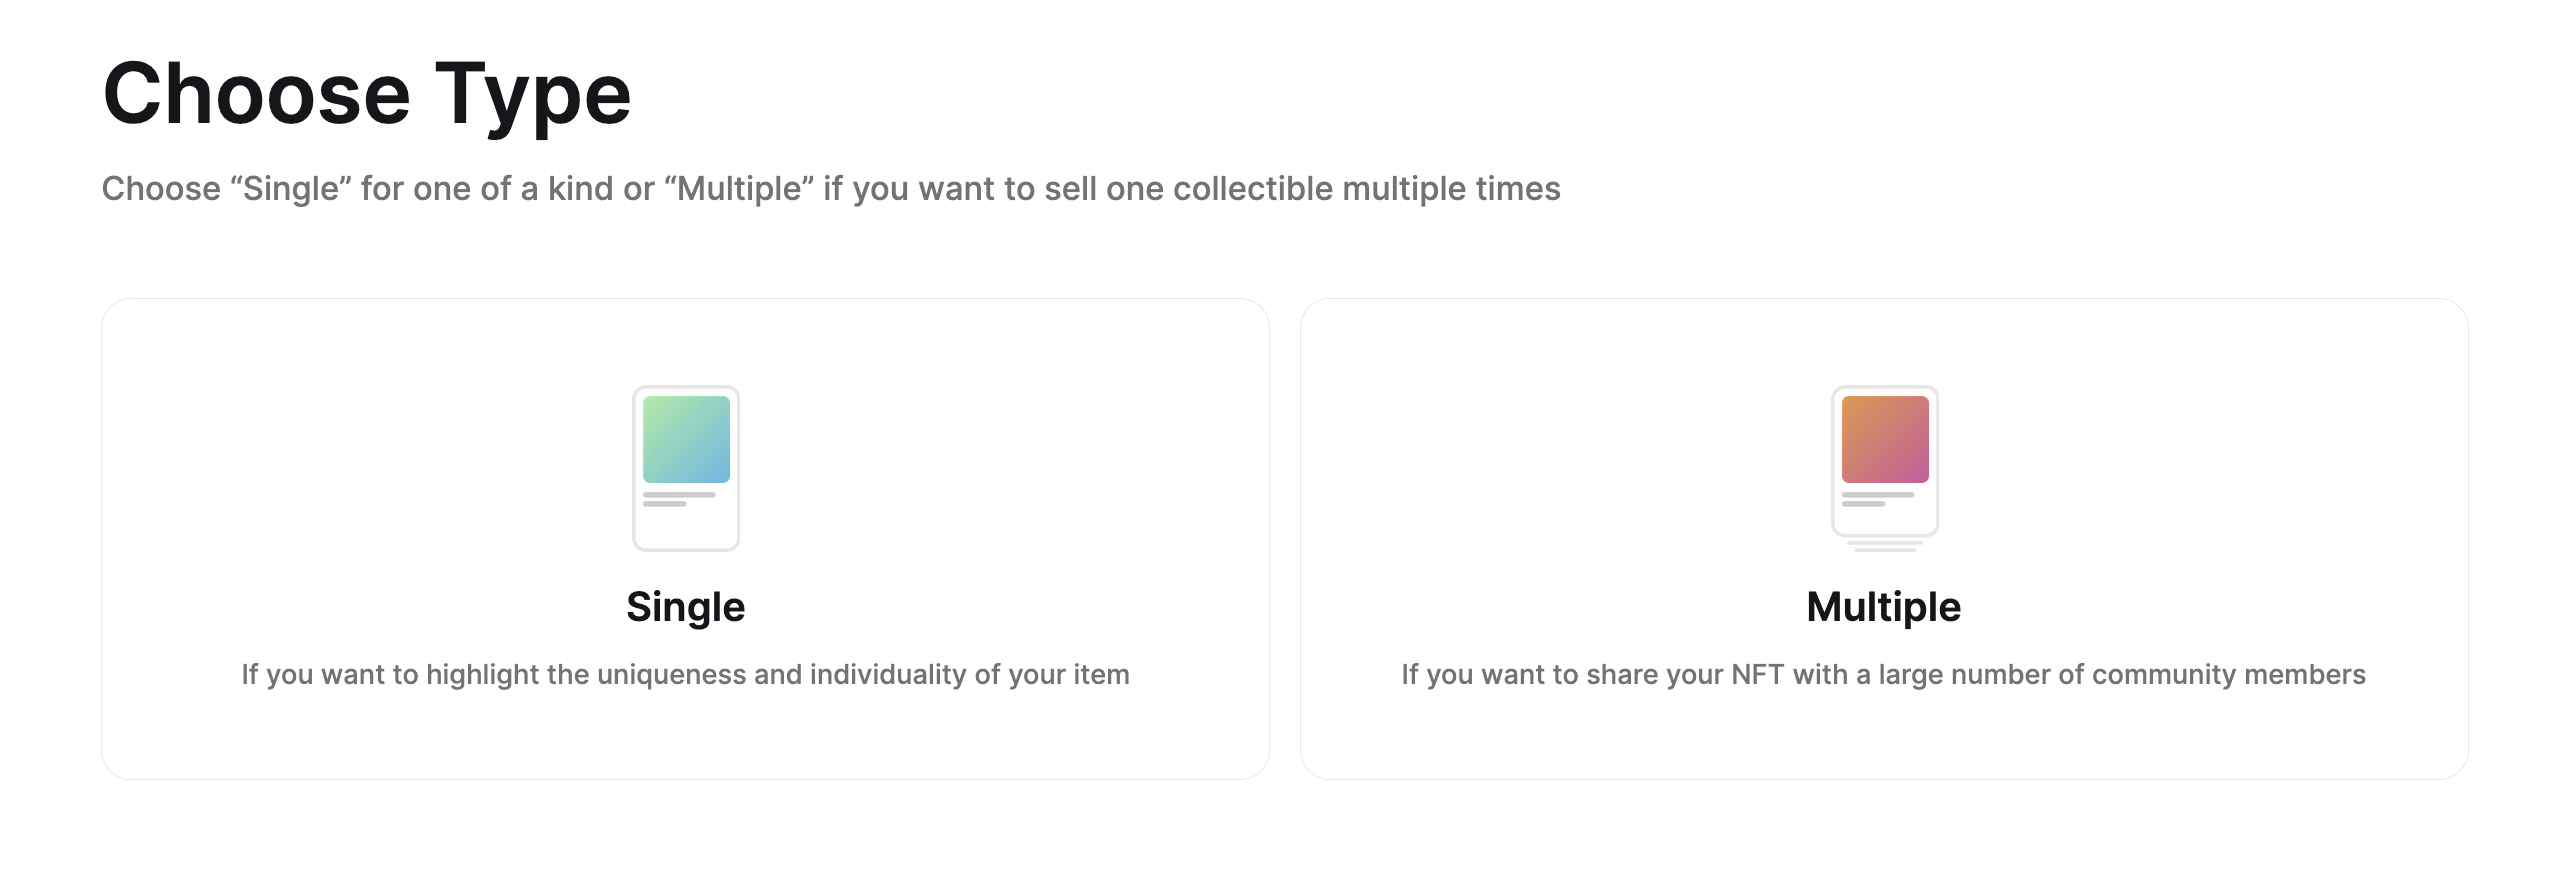Click the subtitle explaining Single versus Multiple
Viewport: 2564px width, 894px height.
[x=831, y=189]
